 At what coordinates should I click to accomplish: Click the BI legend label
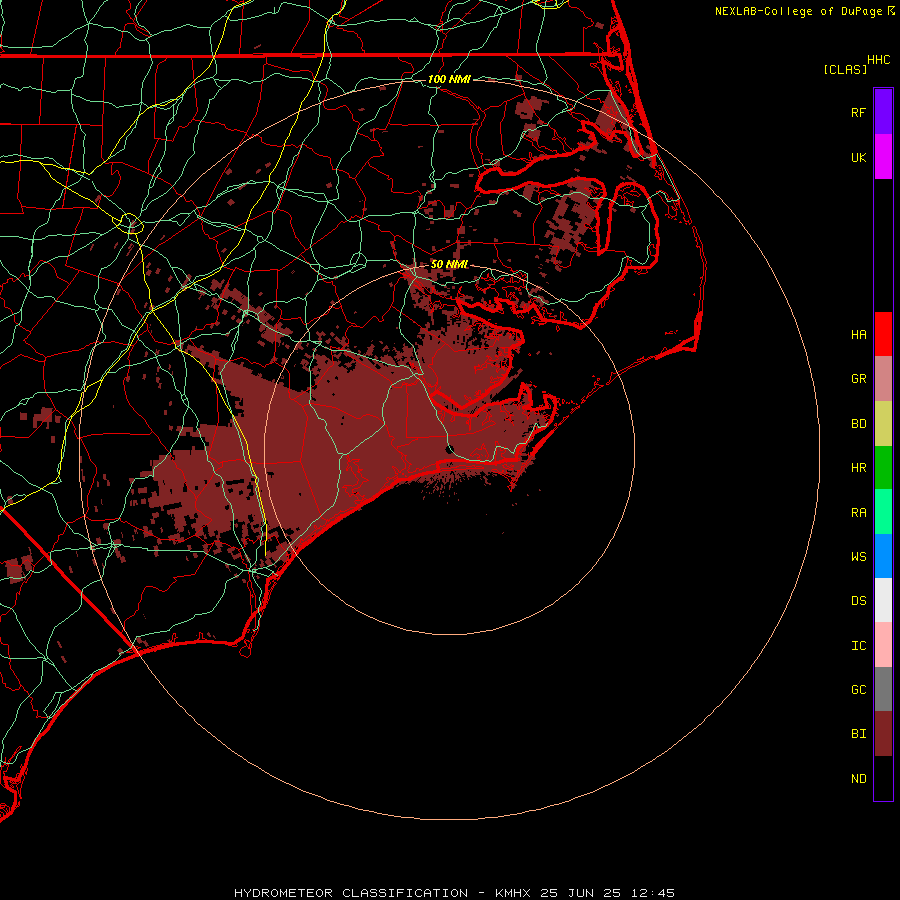click(858, 734)
